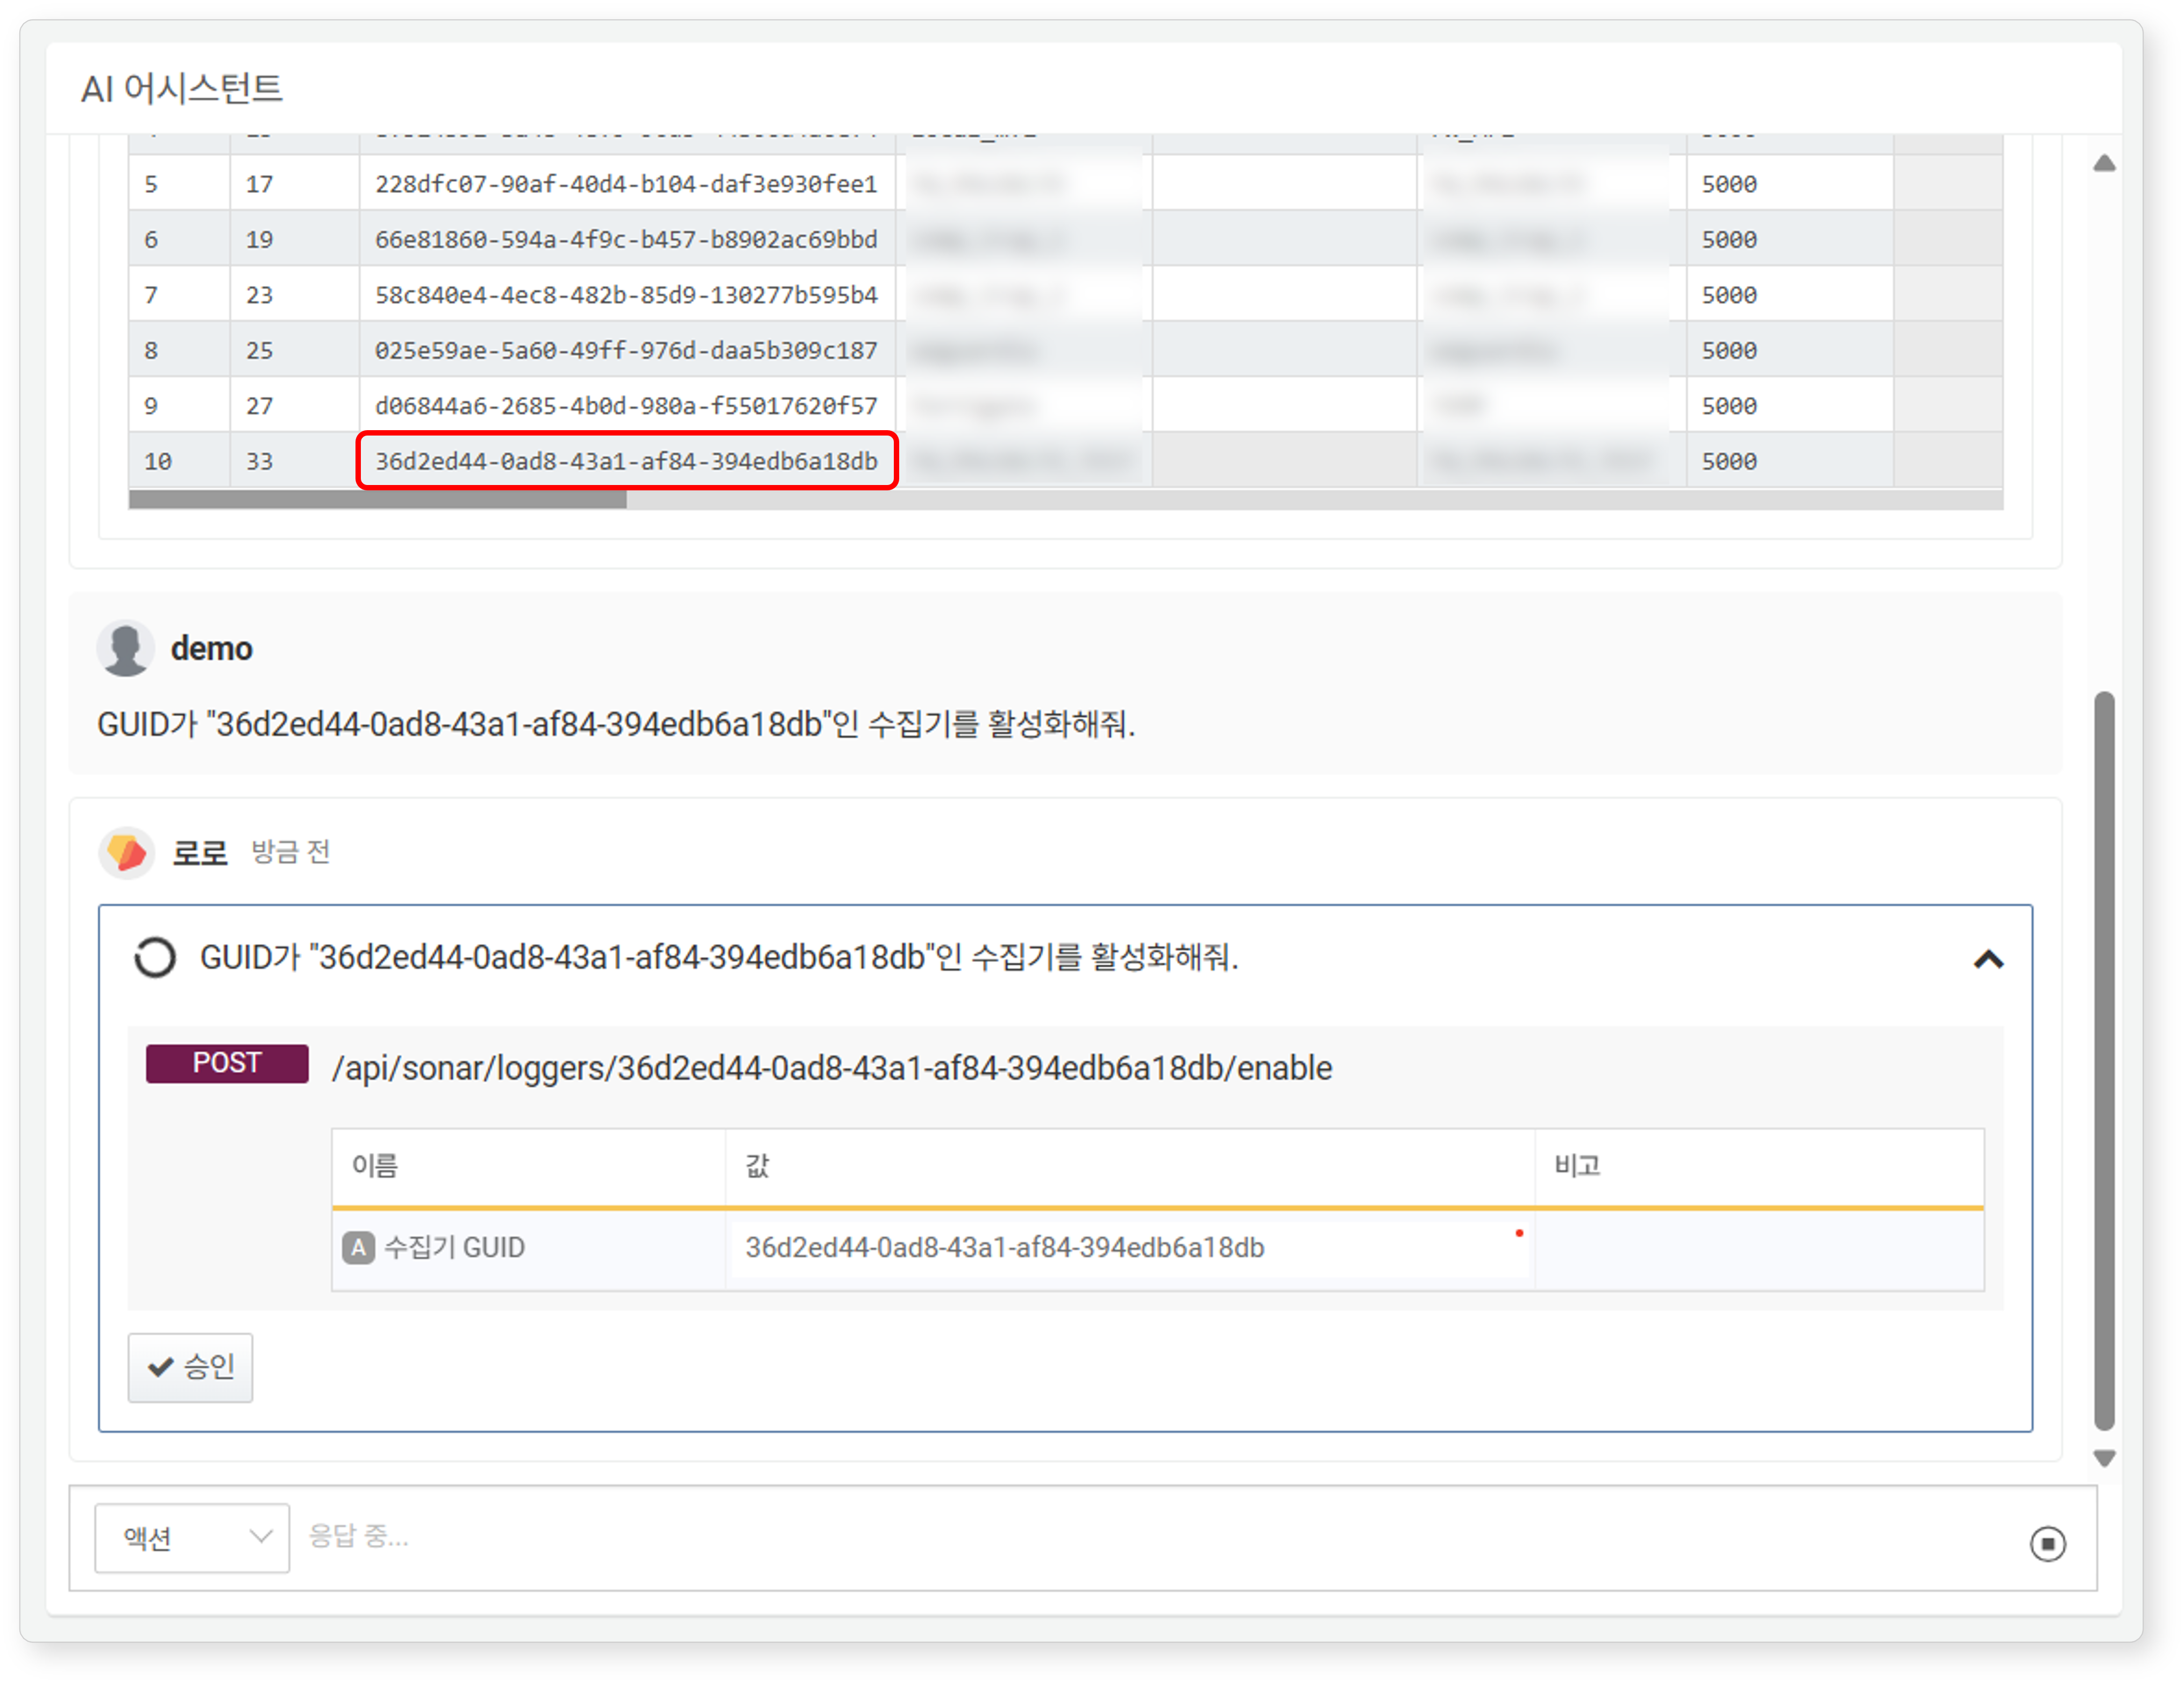Open the 액션 dropdown
The height and width of the screenshot is (1683, 2184).
tap(192, 1538)
